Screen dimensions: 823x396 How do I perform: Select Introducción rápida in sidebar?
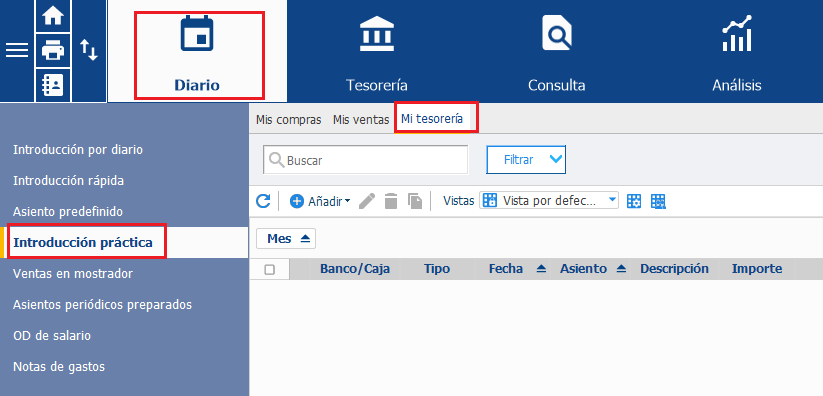69,181
